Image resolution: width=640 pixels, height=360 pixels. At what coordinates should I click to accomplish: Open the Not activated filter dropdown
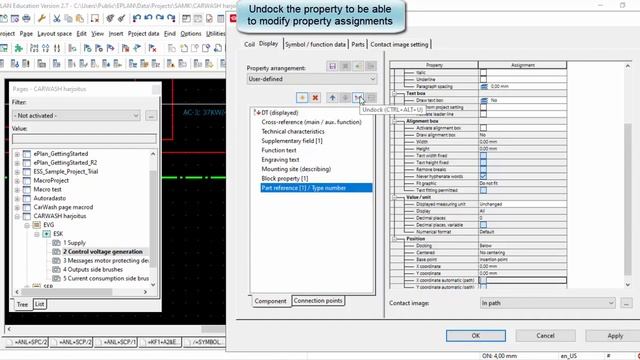(x=76, y=116)
